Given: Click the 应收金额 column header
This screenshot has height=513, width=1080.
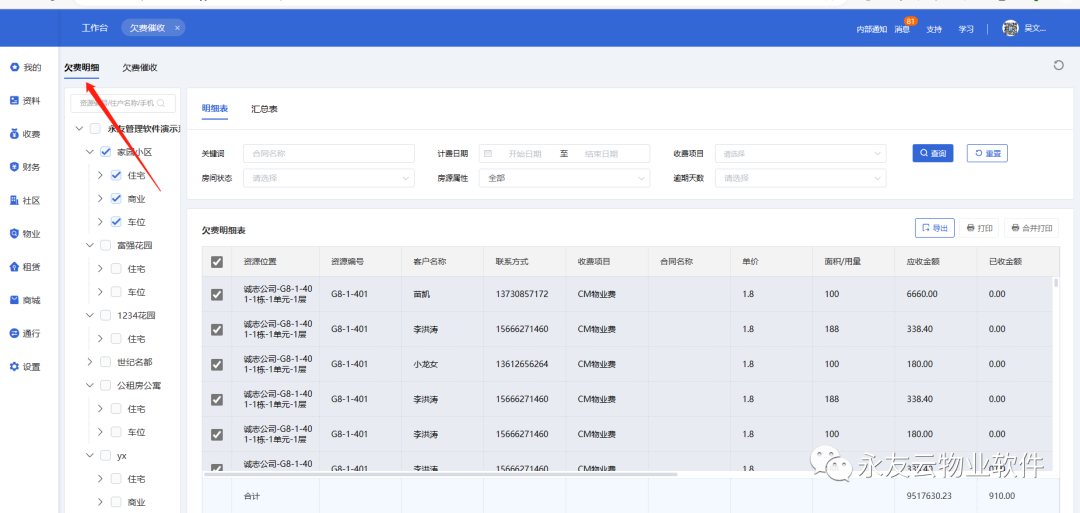Looking at the screenshot, I should point(923,262).
